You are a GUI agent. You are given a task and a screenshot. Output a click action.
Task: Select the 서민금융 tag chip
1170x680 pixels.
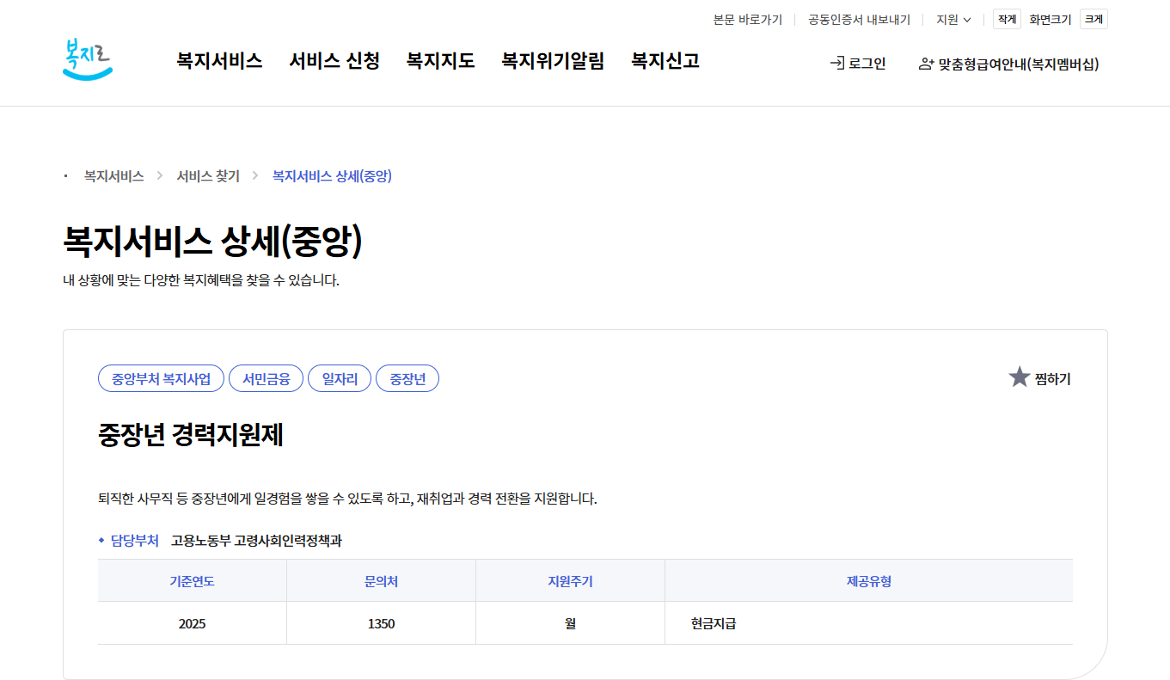pos(265,378)
